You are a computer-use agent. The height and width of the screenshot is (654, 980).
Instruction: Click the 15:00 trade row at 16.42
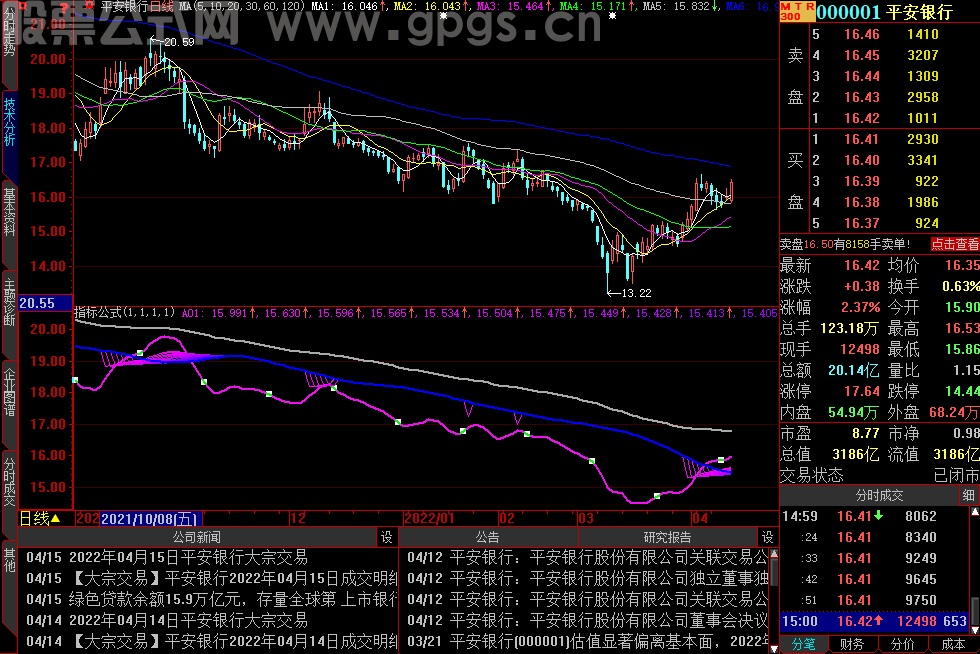[874, 621]
